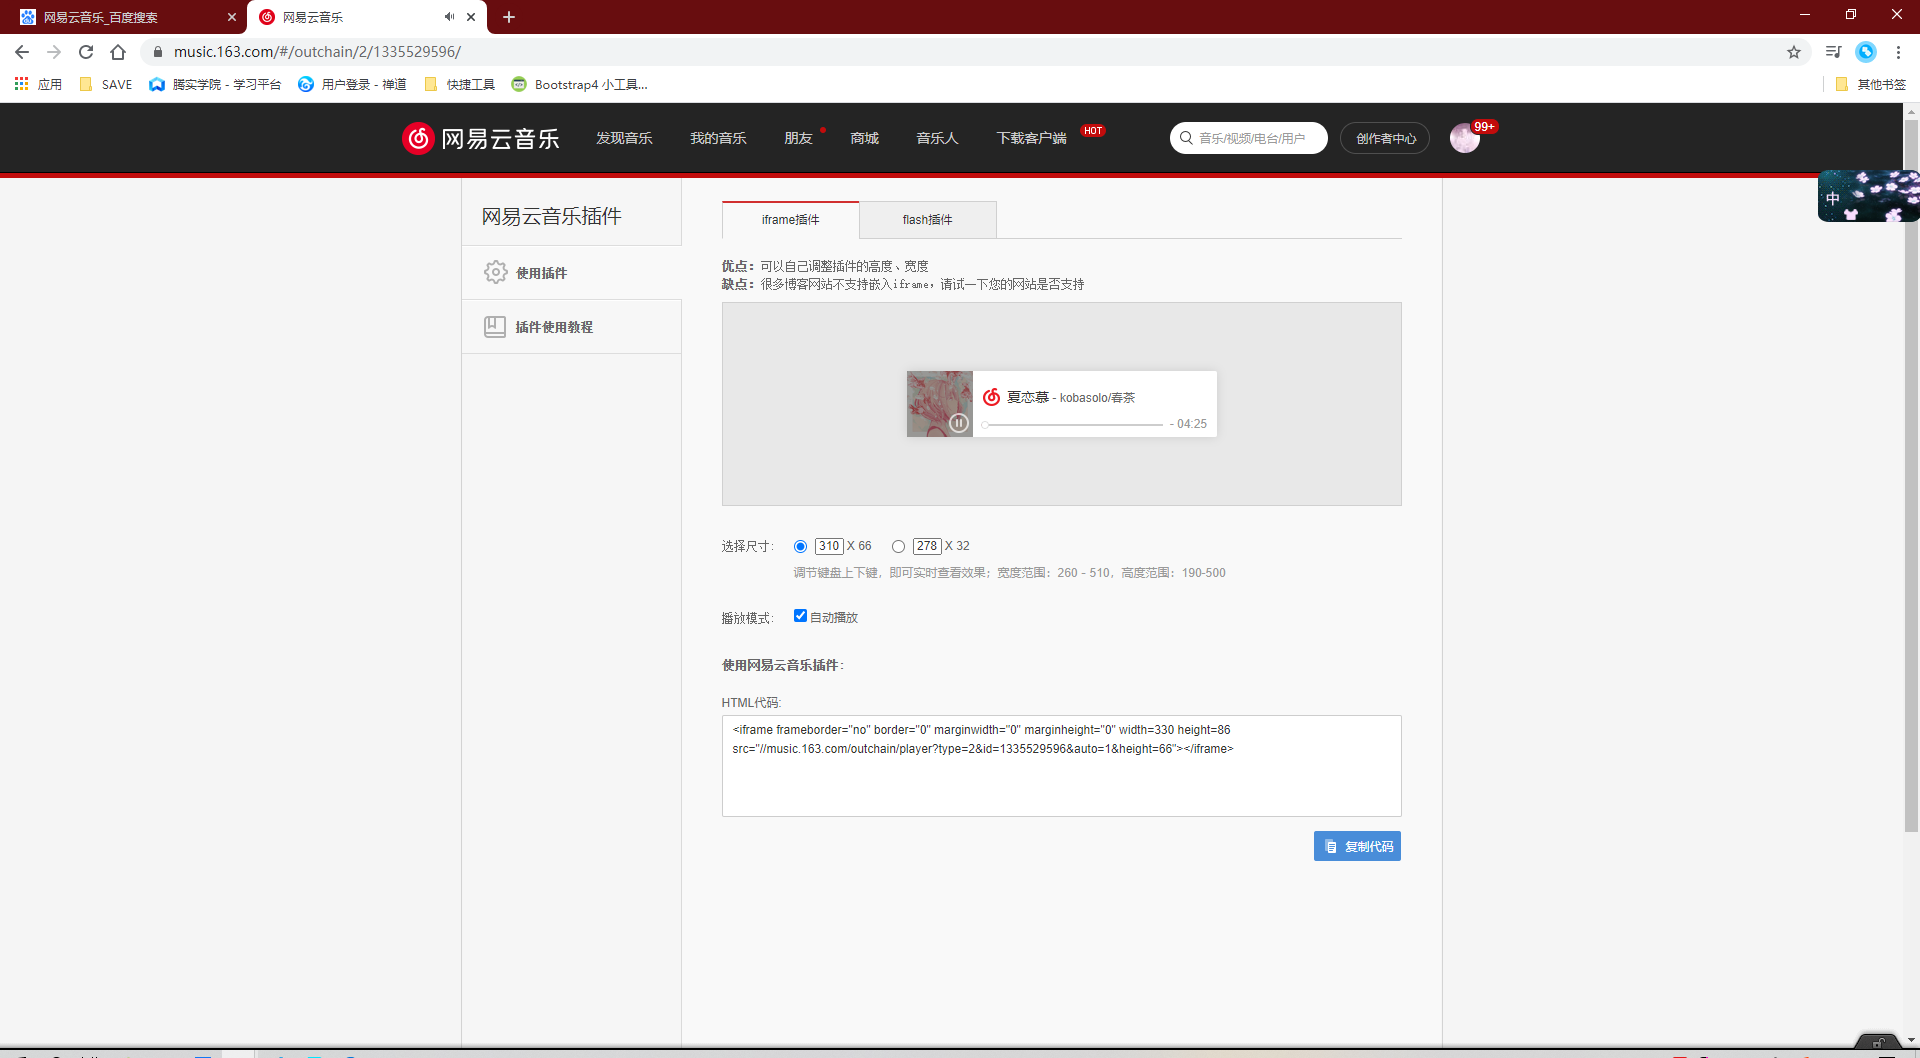Click the 04:25 time remaining text

coord(1191,424)
